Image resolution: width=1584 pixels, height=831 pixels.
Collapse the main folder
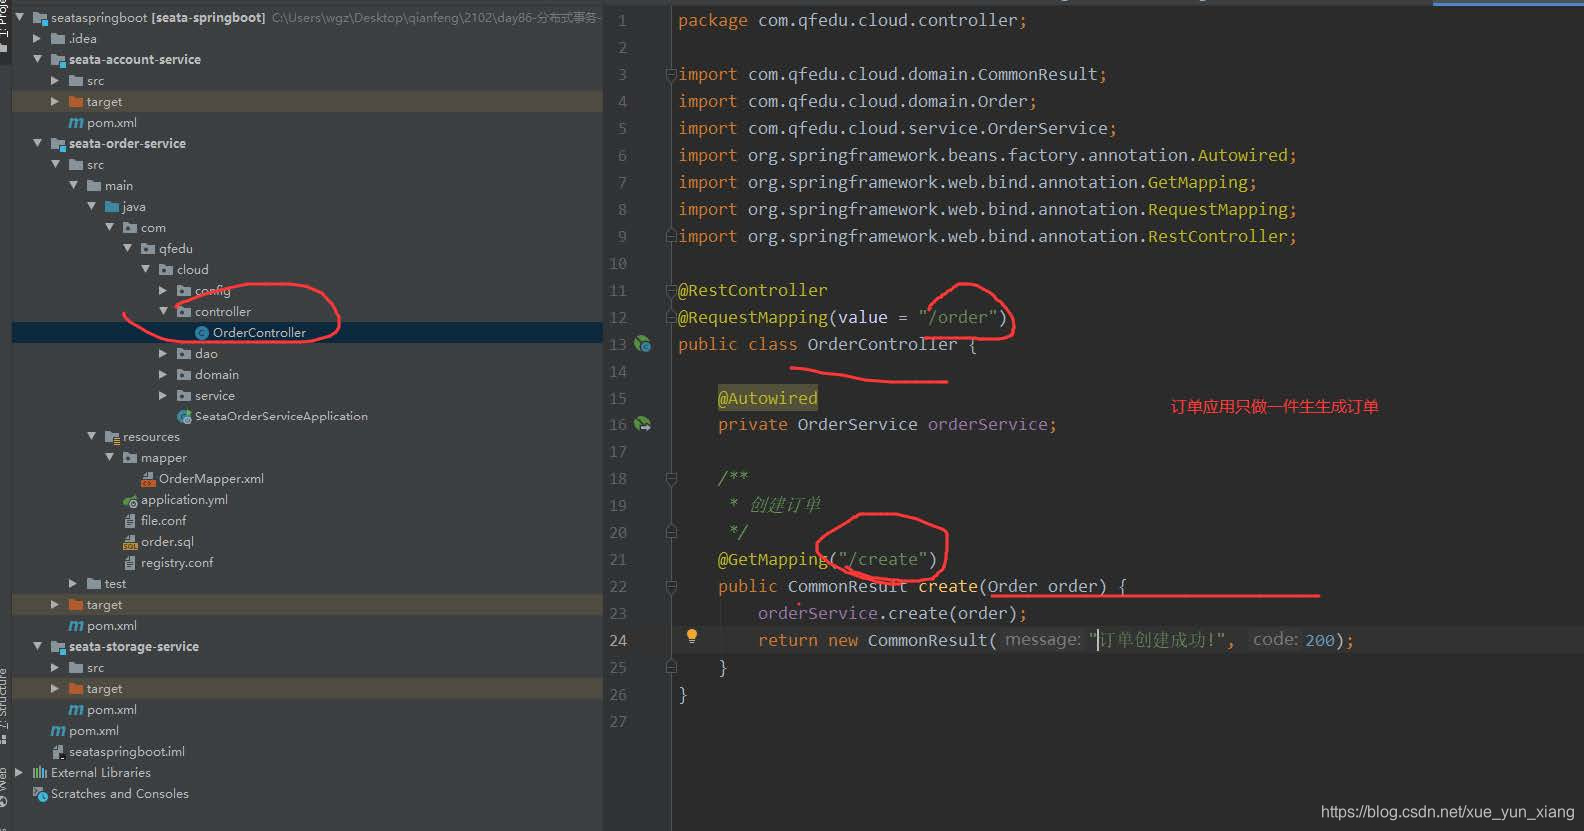click(73, 186)
